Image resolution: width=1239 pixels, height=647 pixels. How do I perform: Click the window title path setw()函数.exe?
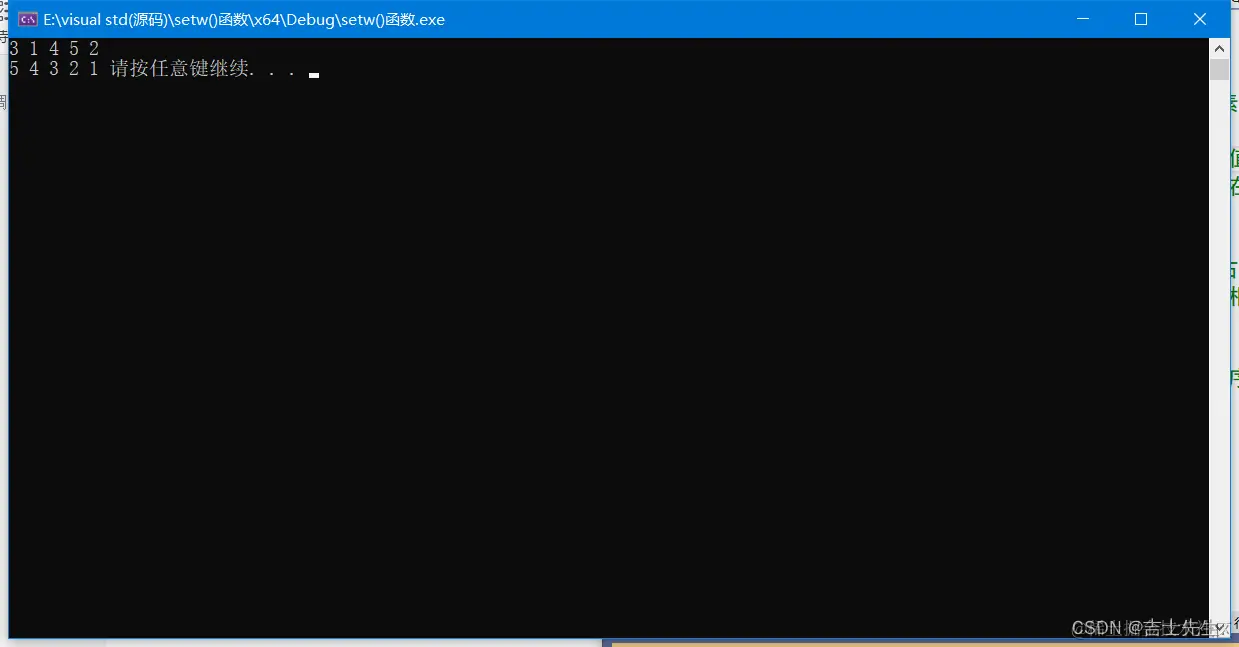pos(244,19)
